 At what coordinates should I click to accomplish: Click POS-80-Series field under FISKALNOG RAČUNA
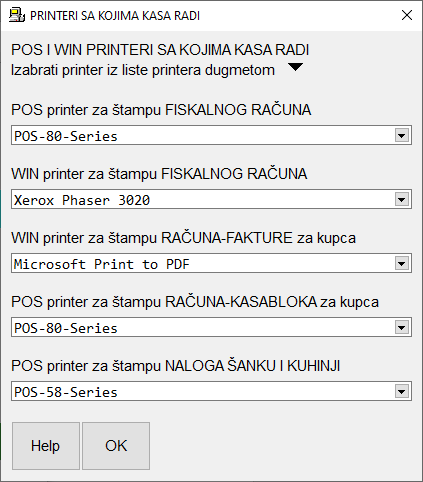211,135
